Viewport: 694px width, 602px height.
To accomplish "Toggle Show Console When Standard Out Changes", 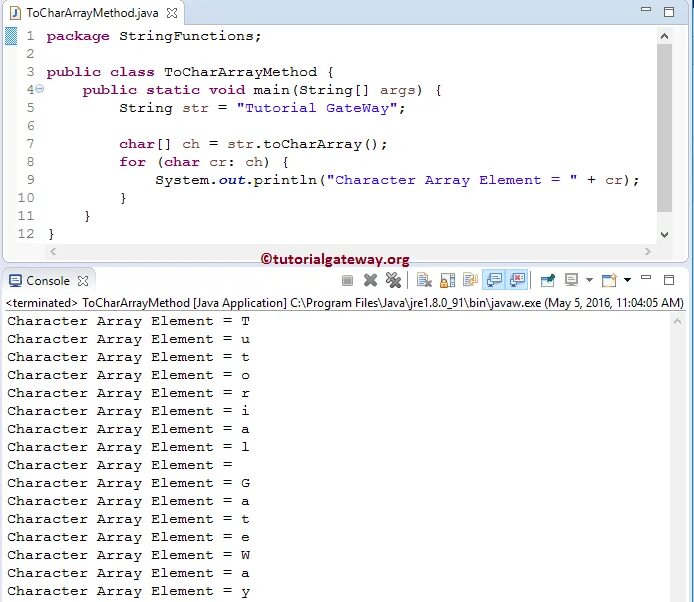I will point(494,280).
